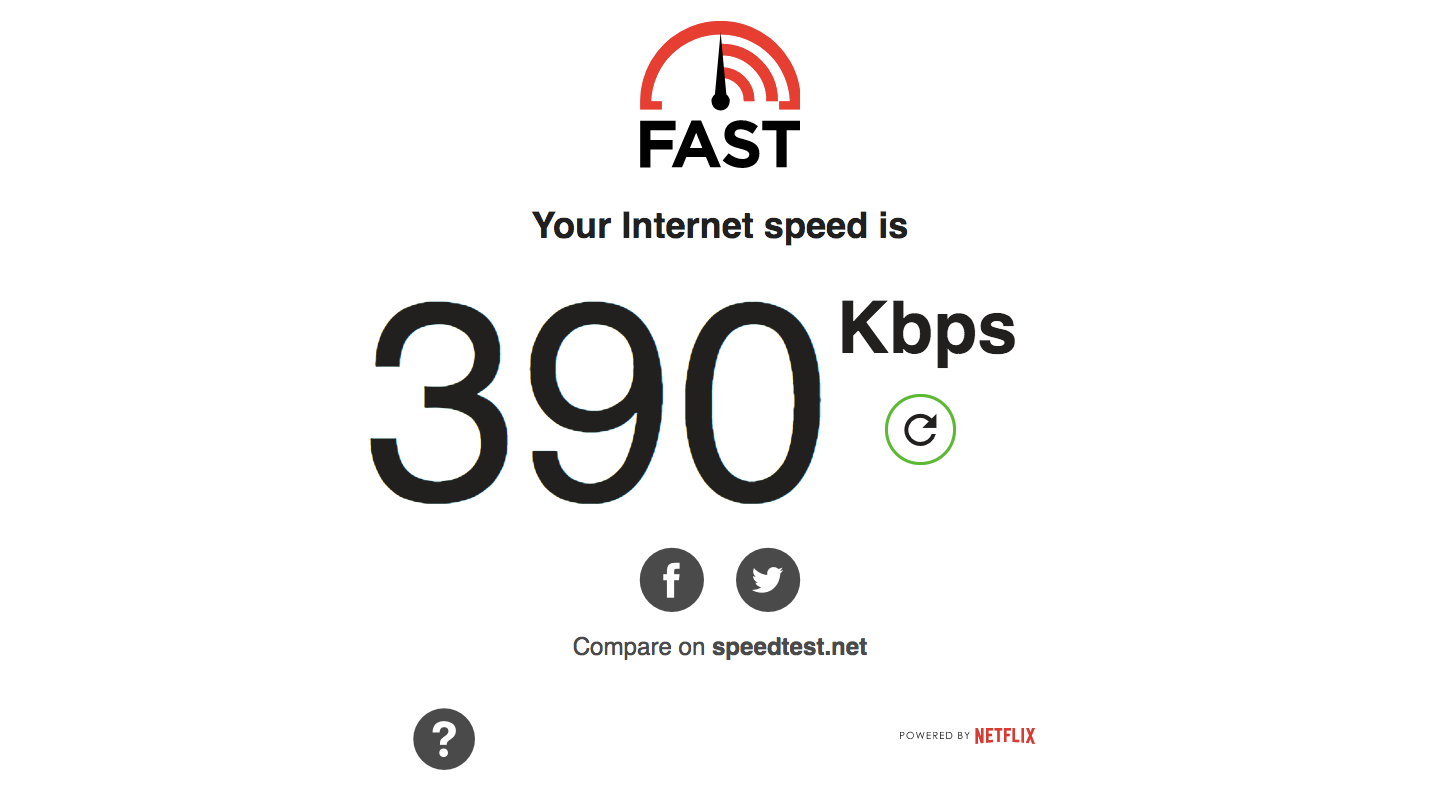This screenshot has height=800, width=1439.
Task: Click the digit 0 of the speed
Action: [x=753, y=403]
